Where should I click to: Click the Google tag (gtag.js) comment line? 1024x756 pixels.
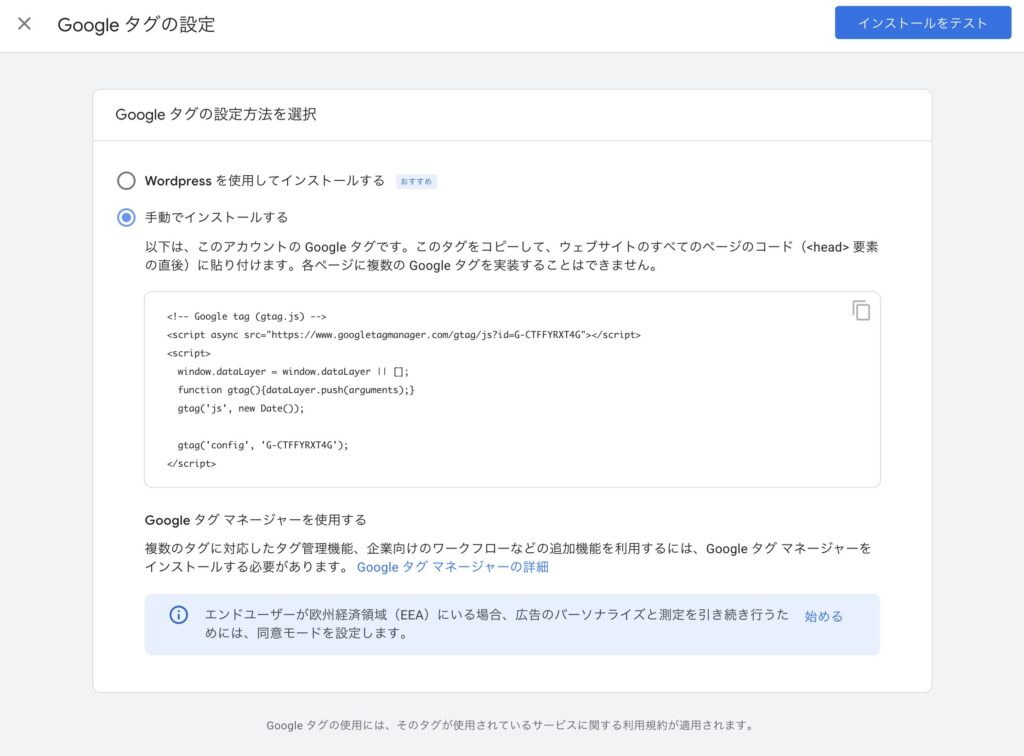point(247,316)
